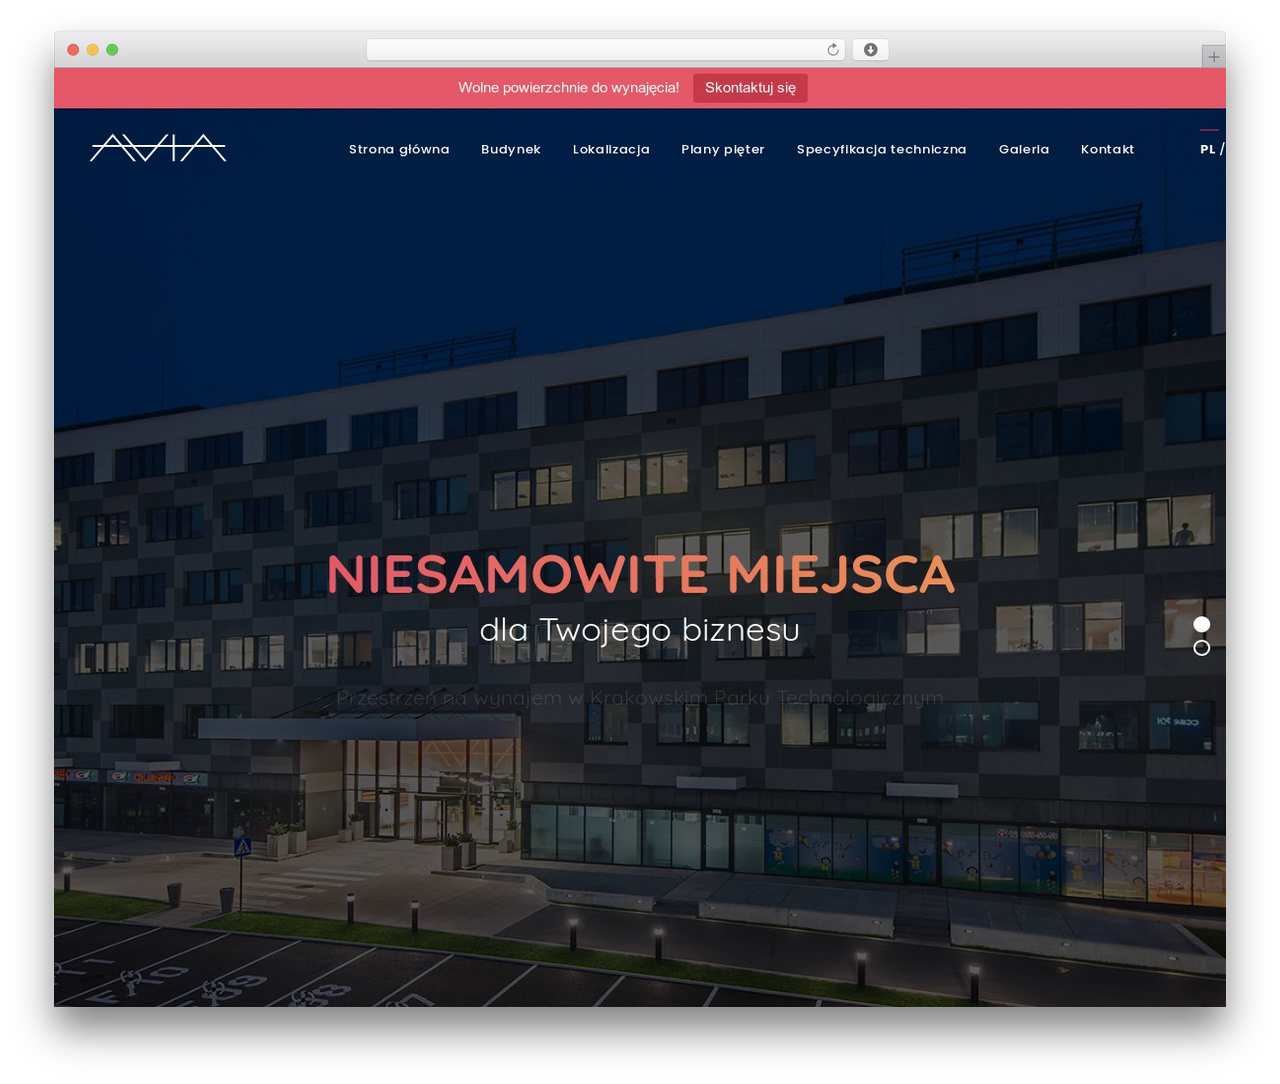Switch language to PL
1280x1084 pixels.
click(1208, 149)
